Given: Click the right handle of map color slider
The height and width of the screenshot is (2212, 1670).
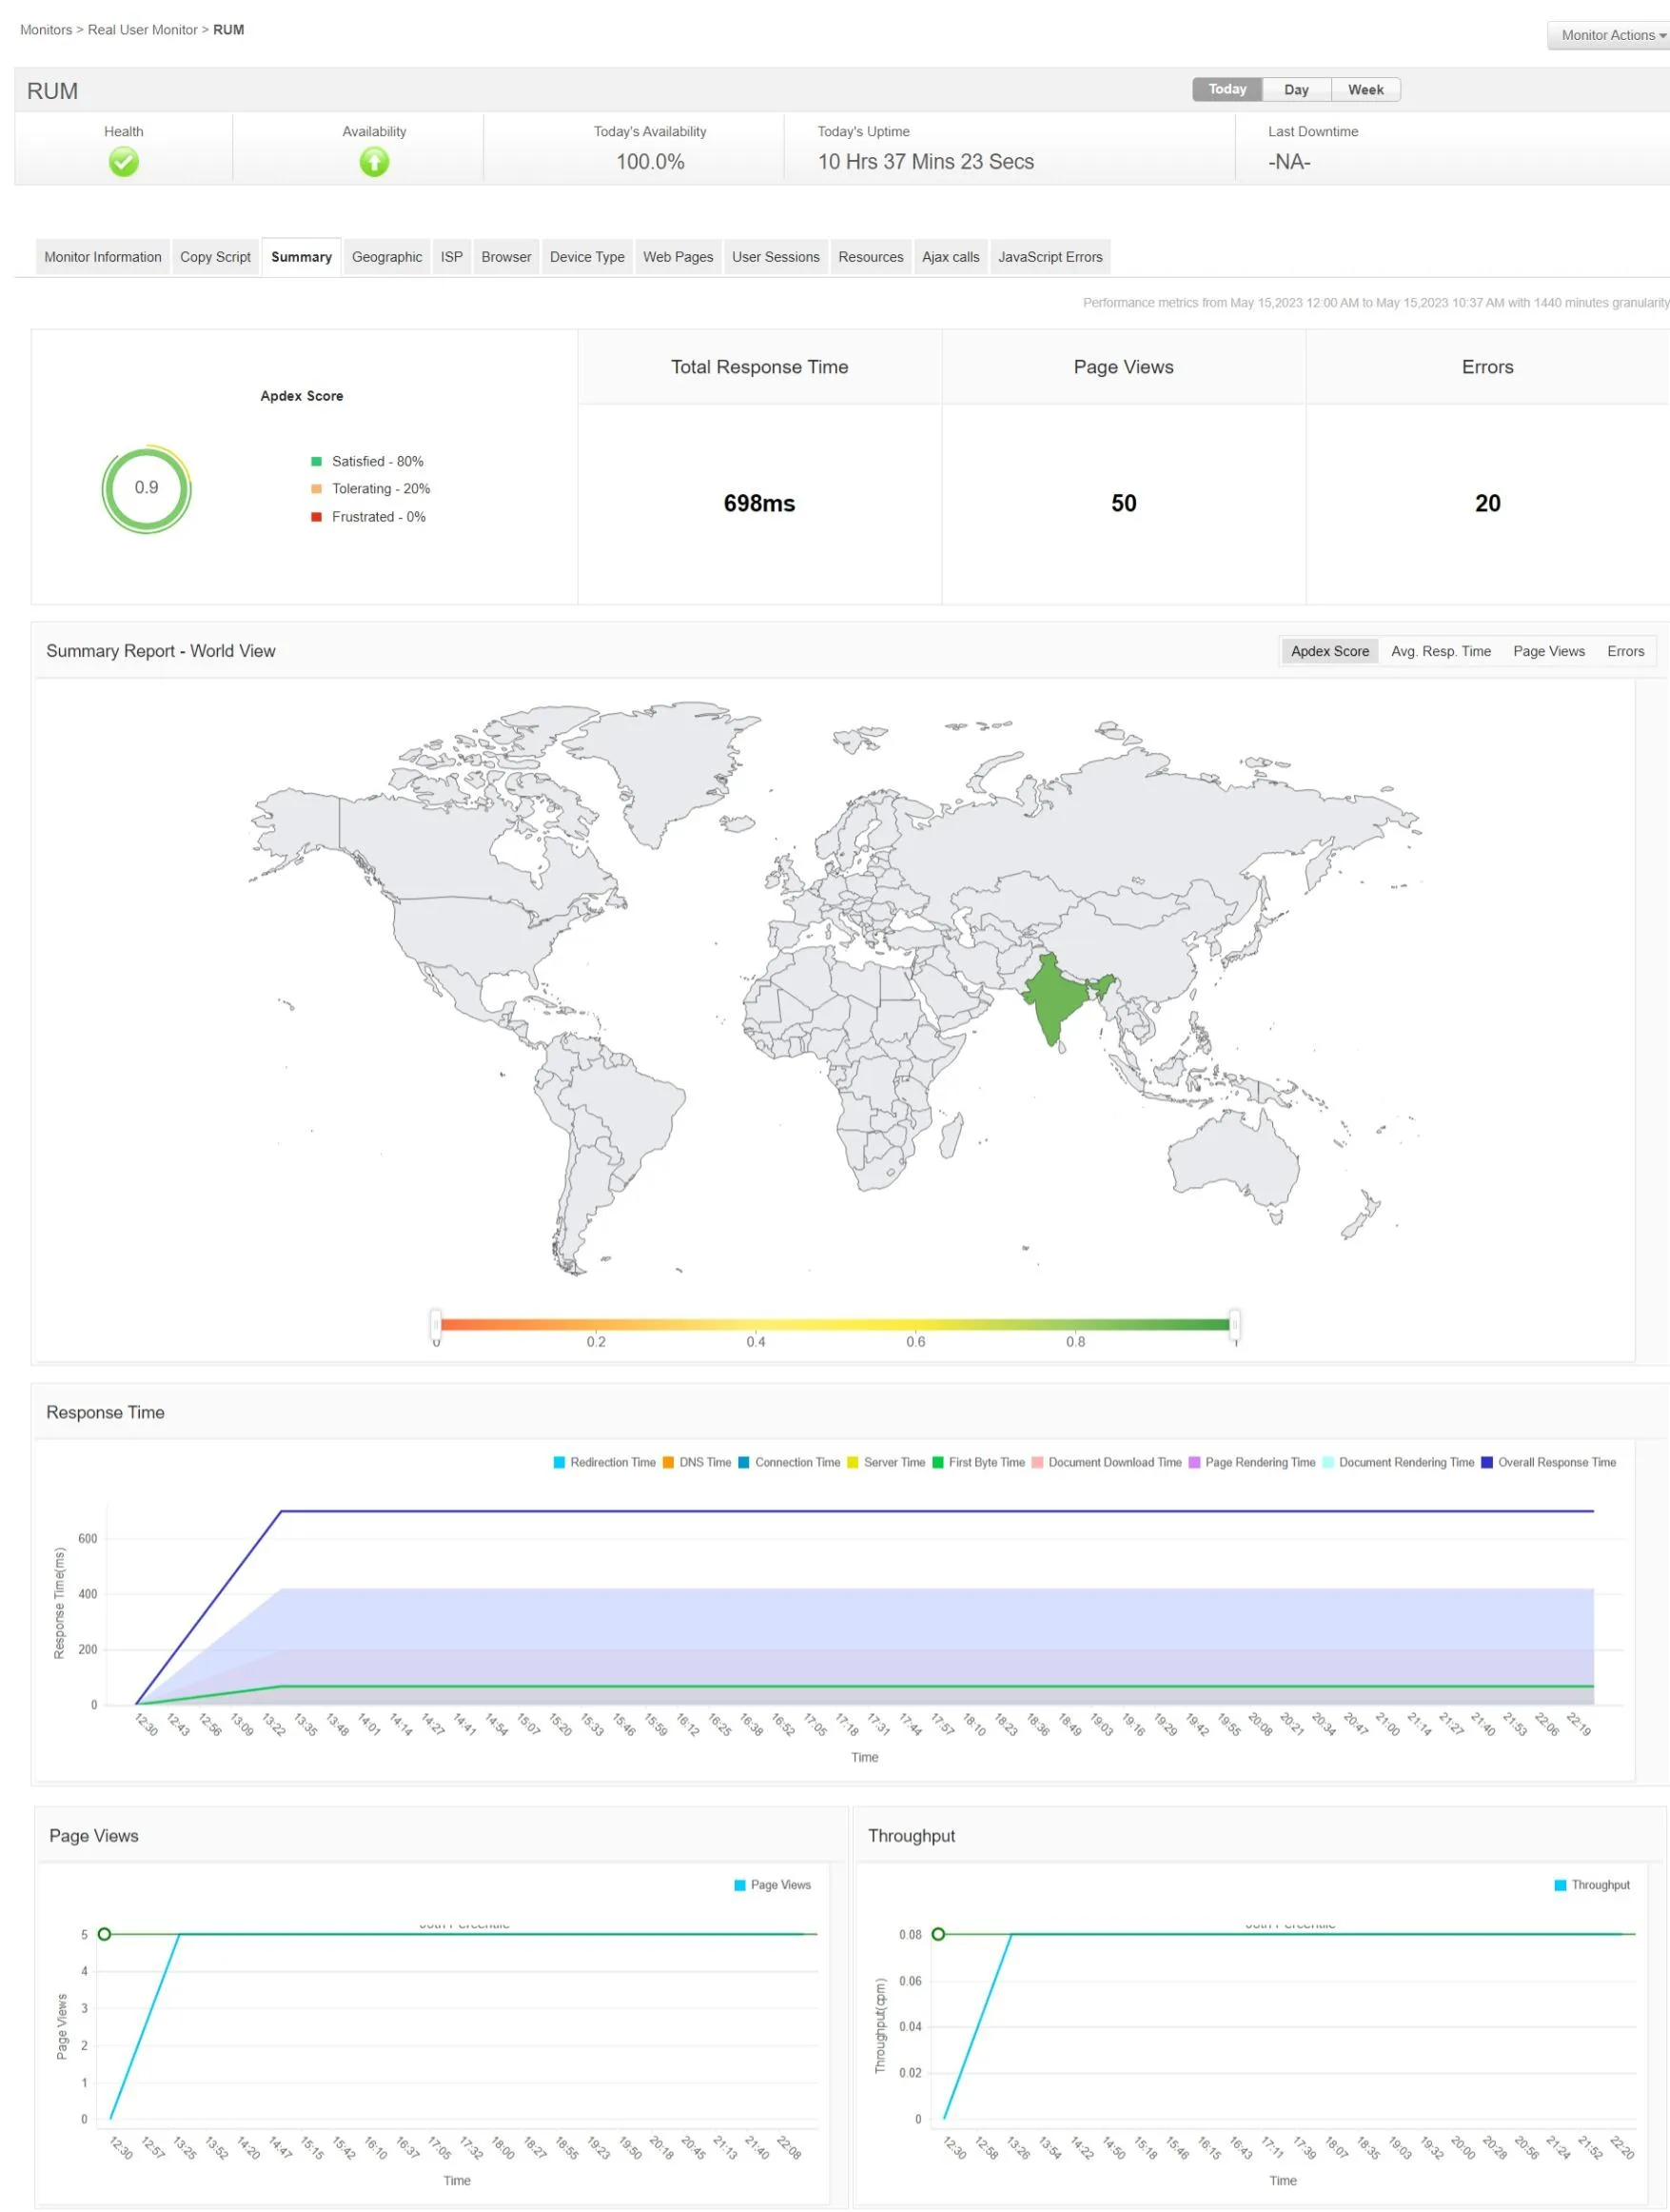Looking at the screenshot, I should 1235,1325.
